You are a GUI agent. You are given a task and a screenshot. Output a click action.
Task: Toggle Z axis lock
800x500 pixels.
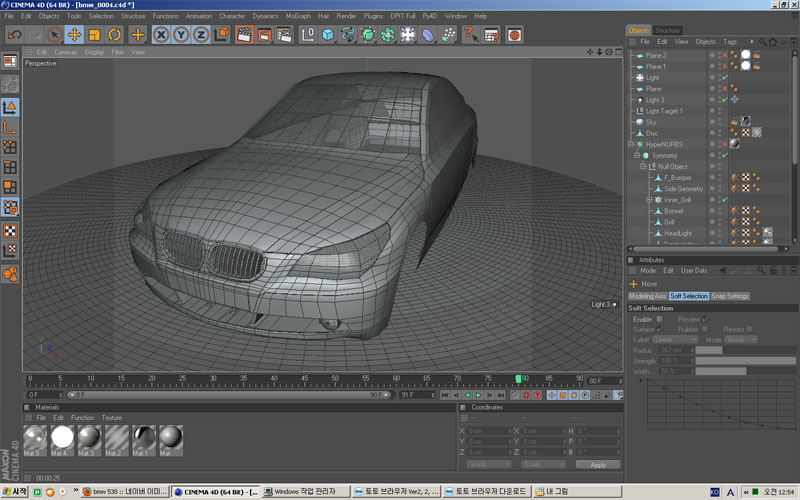pyautogui.click(x=201, y=35)
